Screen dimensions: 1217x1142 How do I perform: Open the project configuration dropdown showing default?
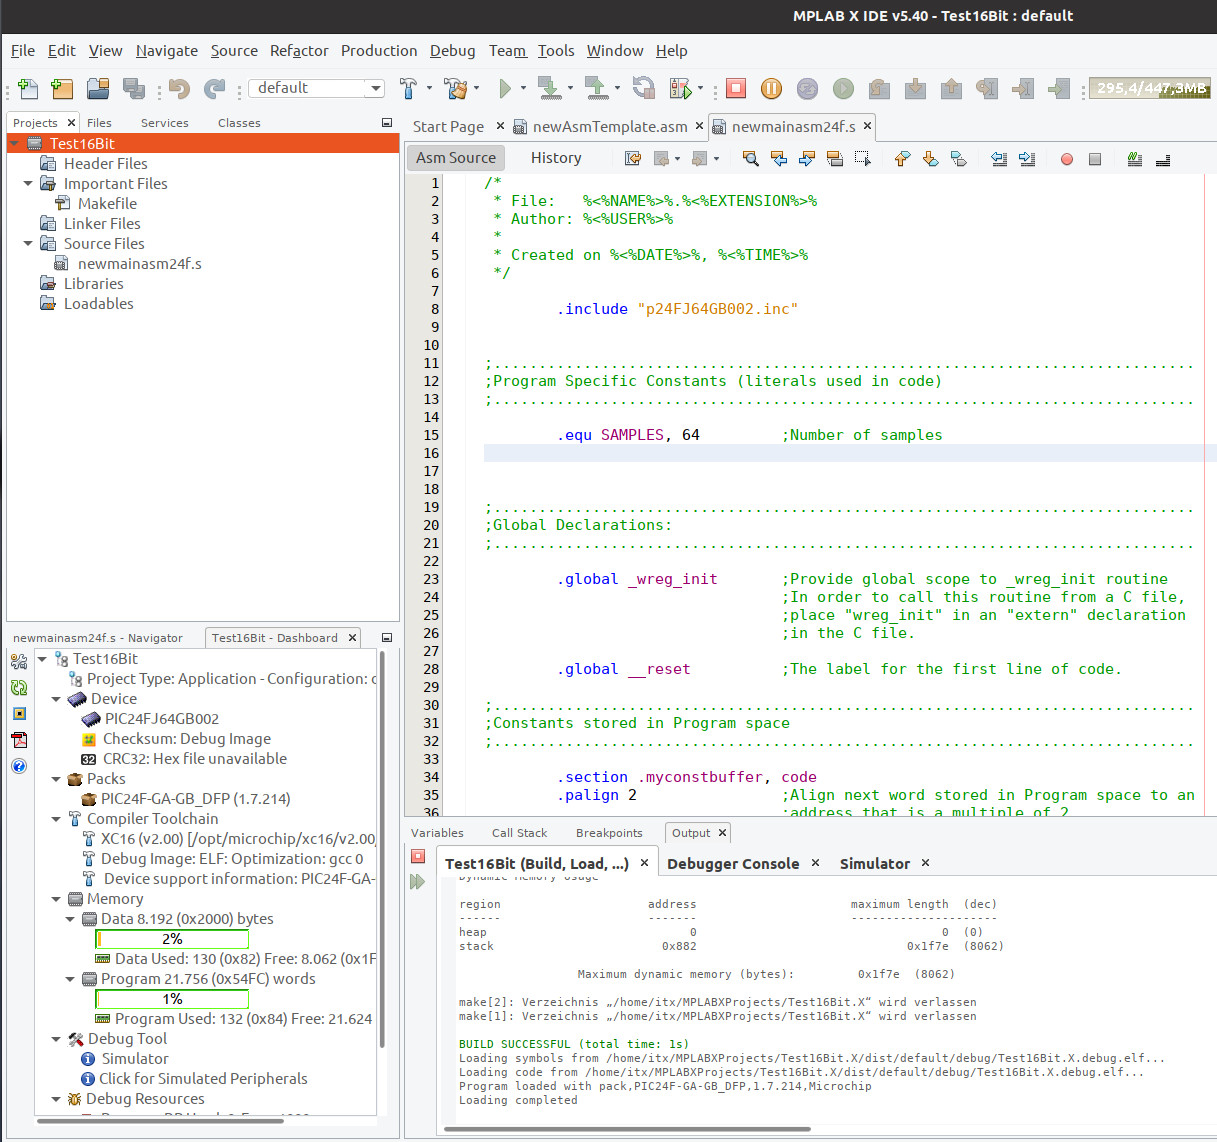click(317, 88)
